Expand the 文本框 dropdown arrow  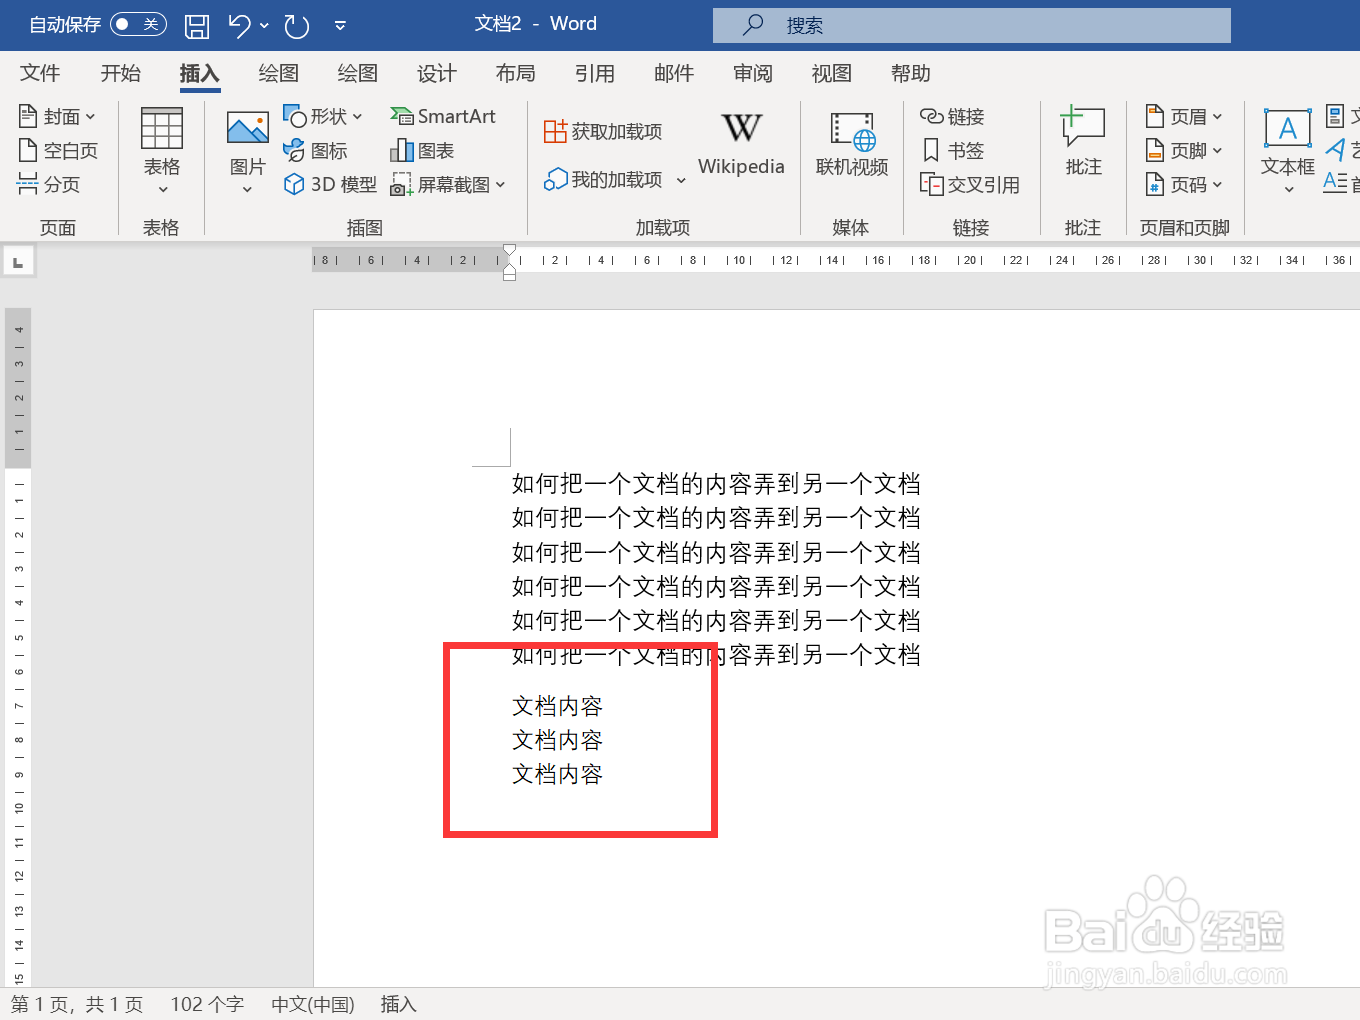[x=1288, y=189]
